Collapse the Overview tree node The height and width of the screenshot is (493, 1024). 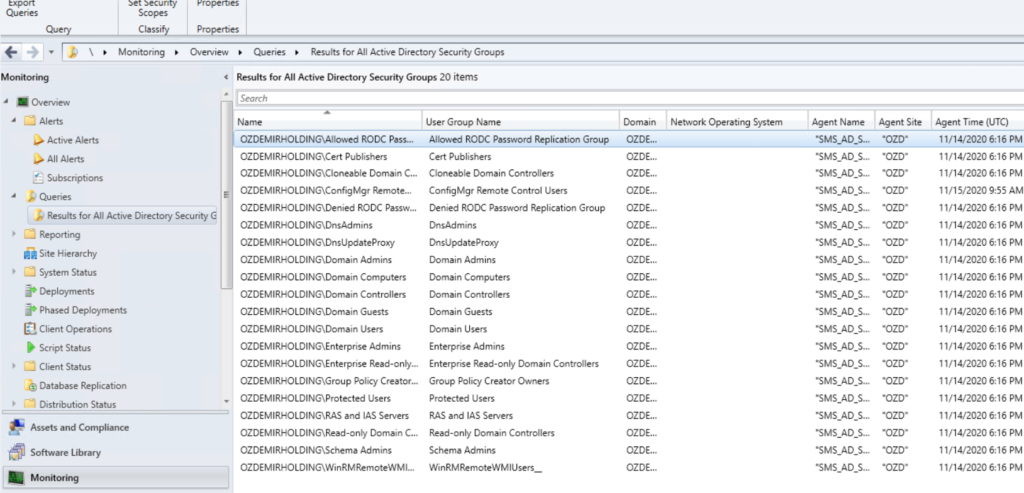click(6, 102)
